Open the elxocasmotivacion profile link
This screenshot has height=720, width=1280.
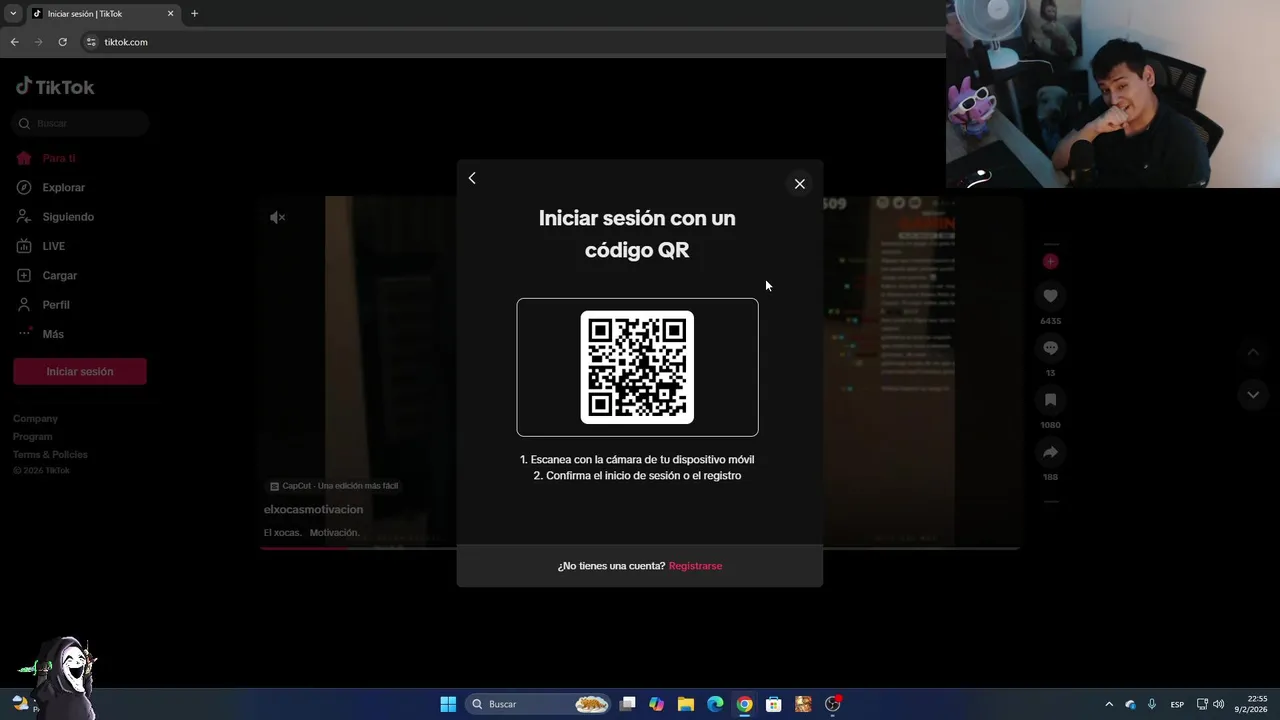click(313, 509)
